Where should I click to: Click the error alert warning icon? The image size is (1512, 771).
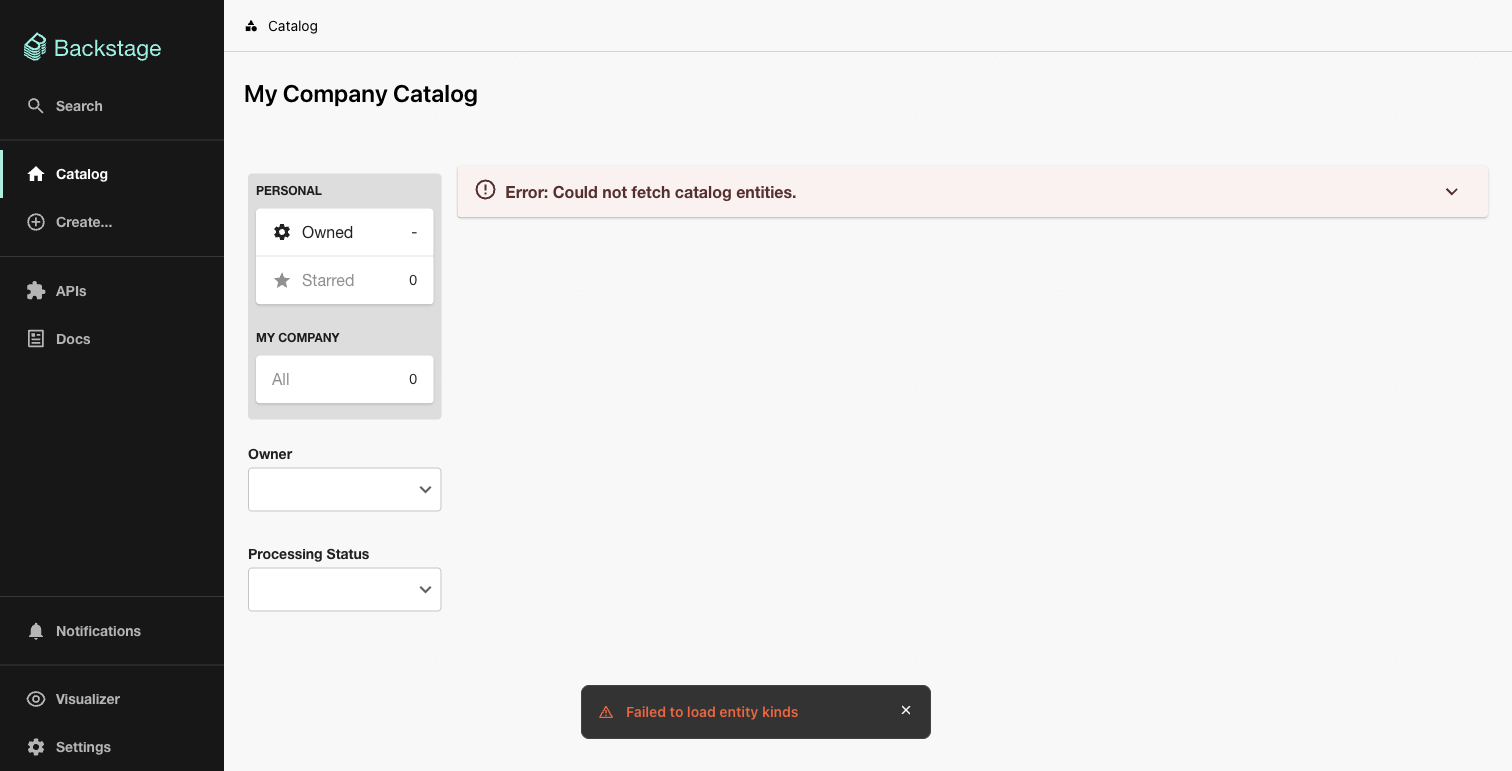pyautogui.click(x=485, y=188)
